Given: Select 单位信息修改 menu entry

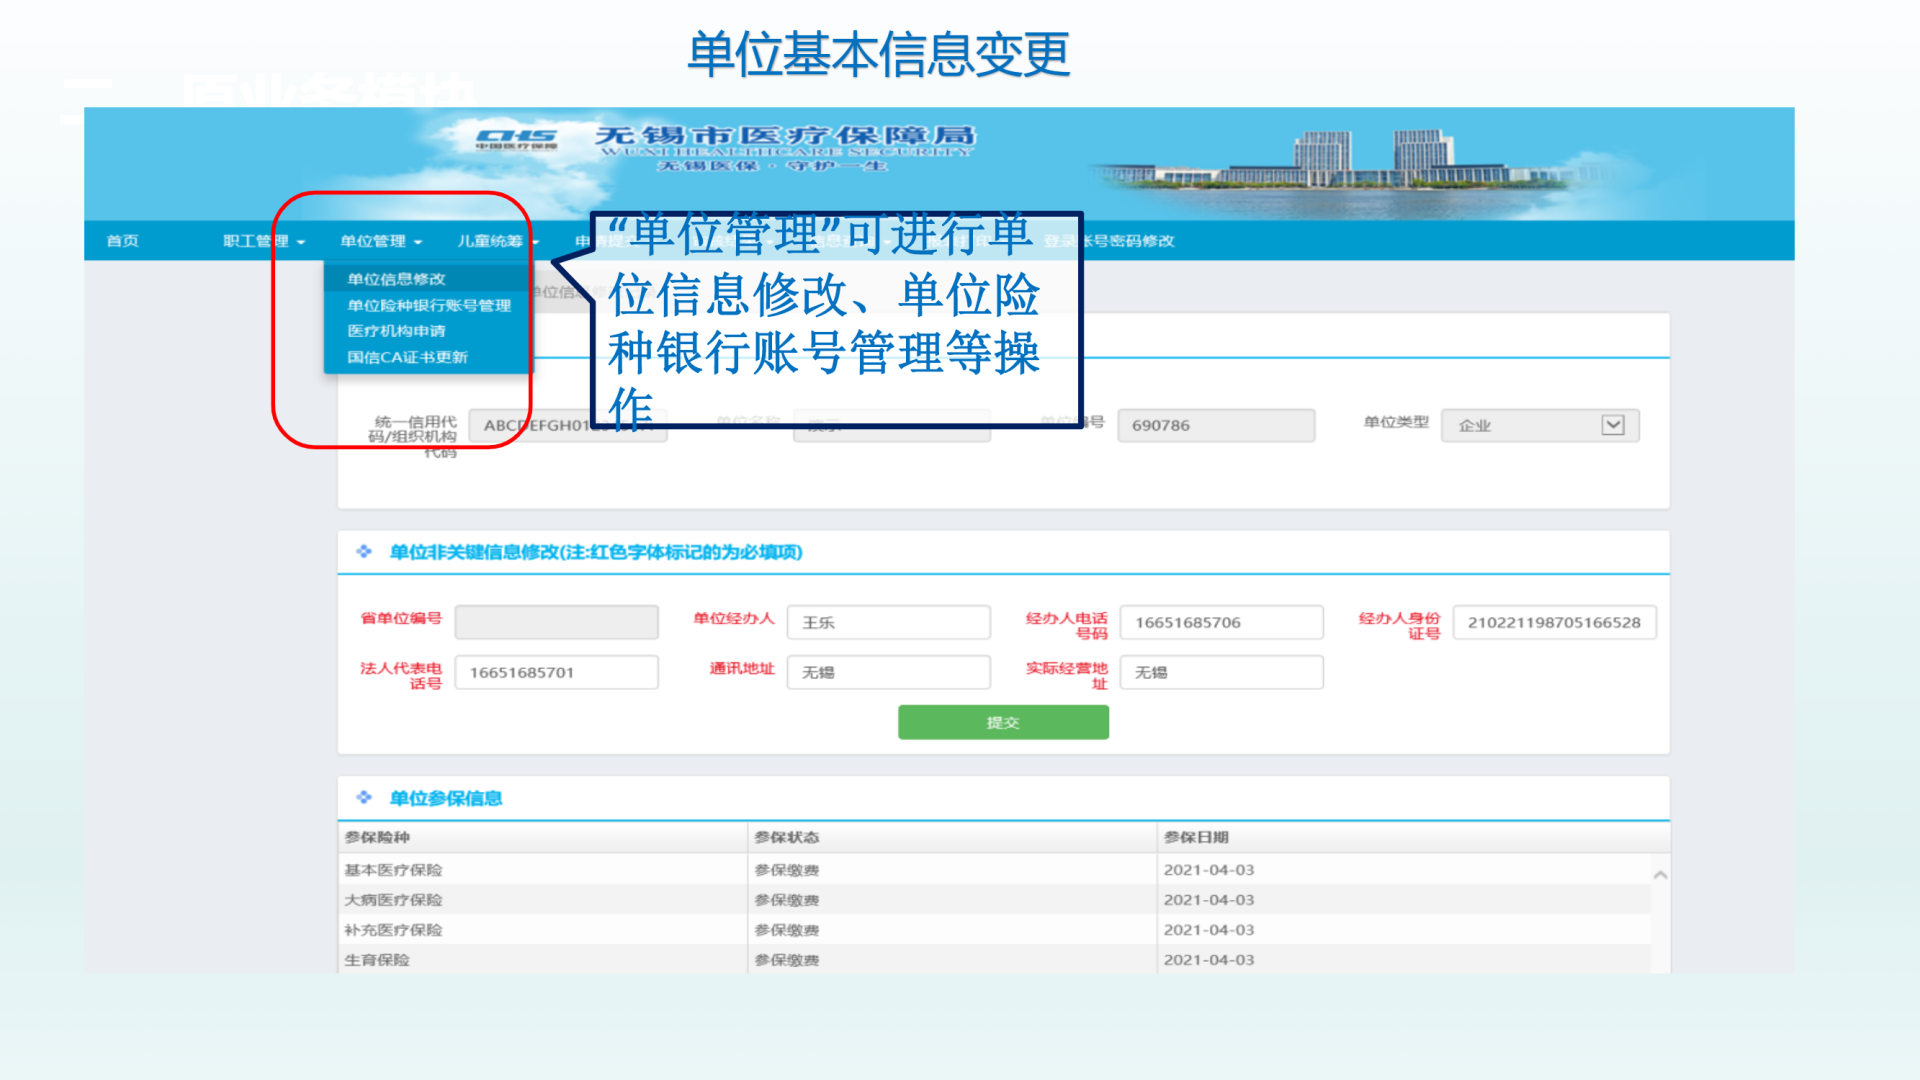Looking at the screenshot, I should click(396, 279).
